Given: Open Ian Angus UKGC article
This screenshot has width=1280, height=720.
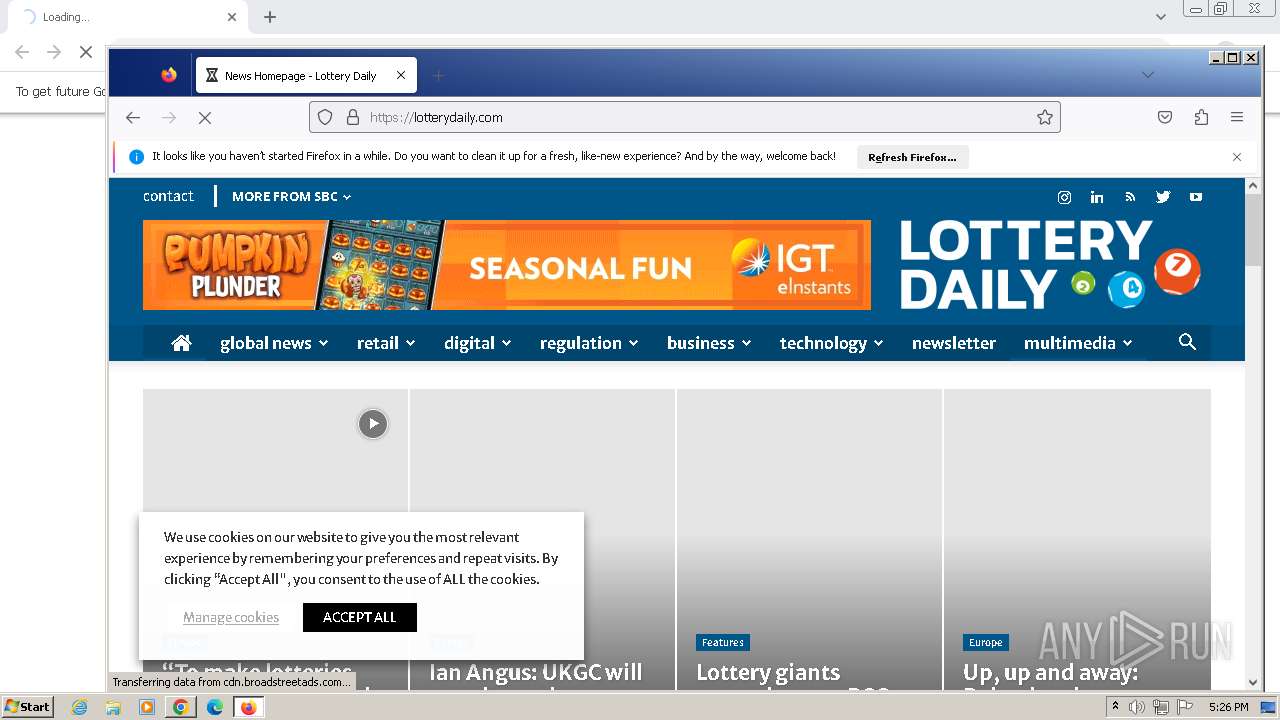Looking at the screenshot, I should tap(535, 675).
